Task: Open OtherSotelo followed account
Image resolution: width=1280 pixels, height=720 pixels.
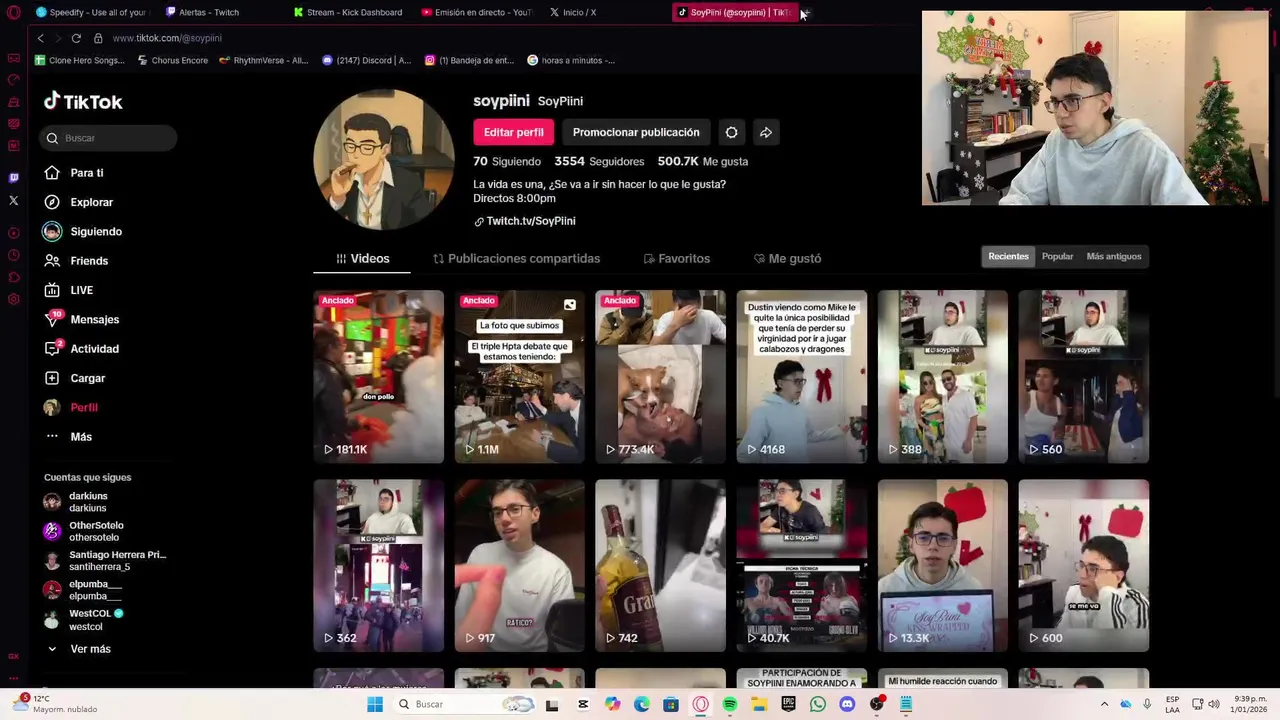Action: pos(84,531)
